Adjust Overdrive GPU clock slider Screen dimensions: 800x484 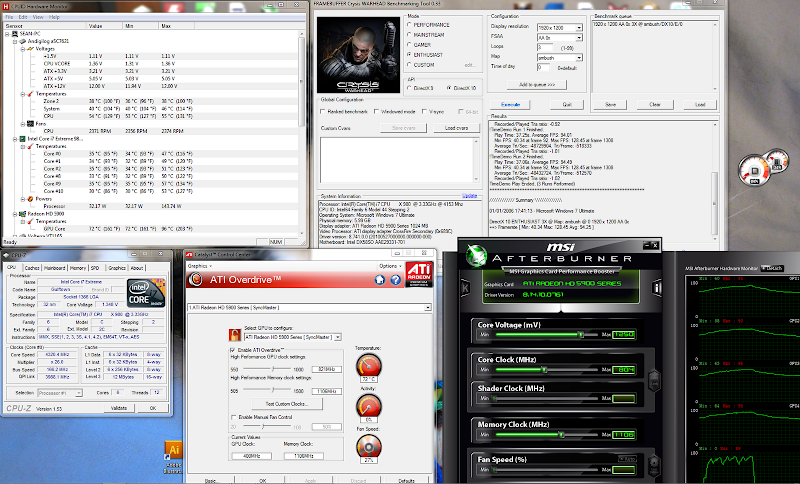[273, 369]
